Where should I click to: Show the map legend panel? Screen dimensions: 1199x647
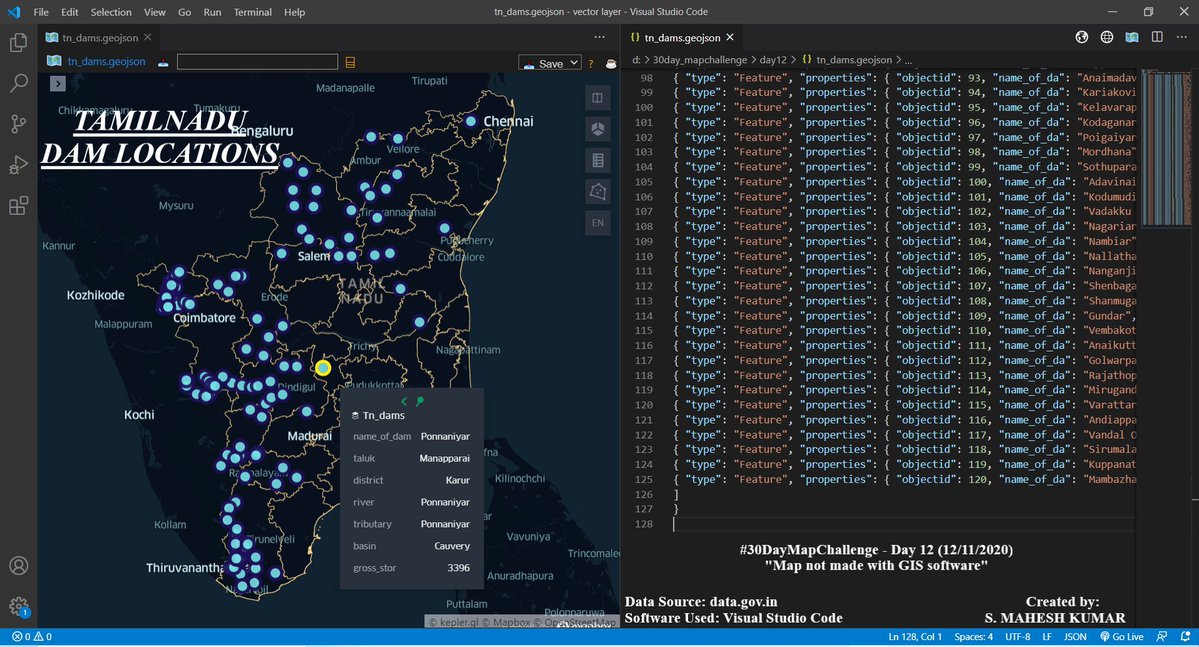[597, 160]
